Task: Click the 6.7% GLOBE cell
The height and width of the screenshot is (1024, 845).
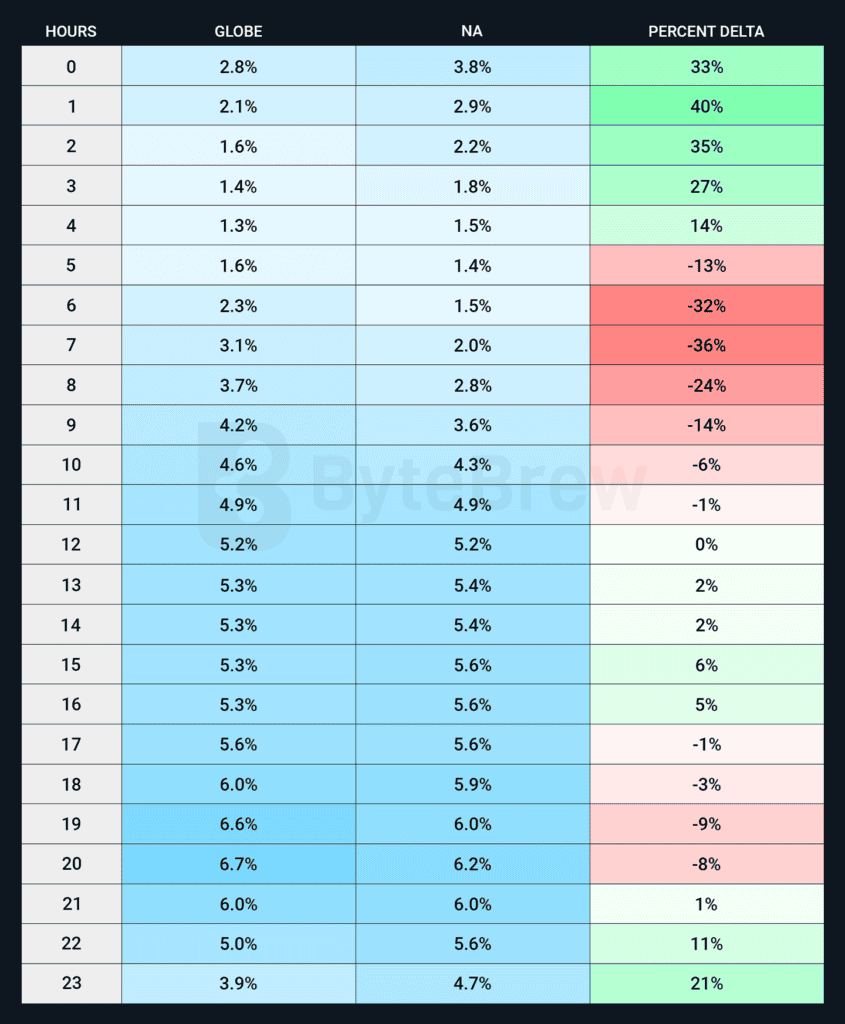Action: [x=238, y=864]
